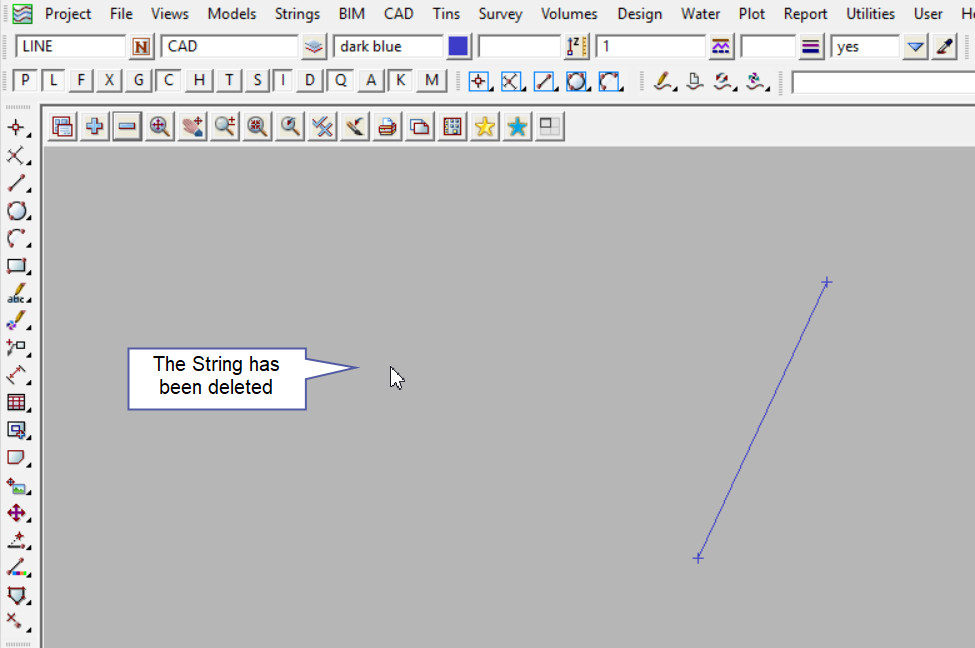The image size is (975, 648).
Task: Click the eyedropper same-as icon
Action: (x=945, y=47)
